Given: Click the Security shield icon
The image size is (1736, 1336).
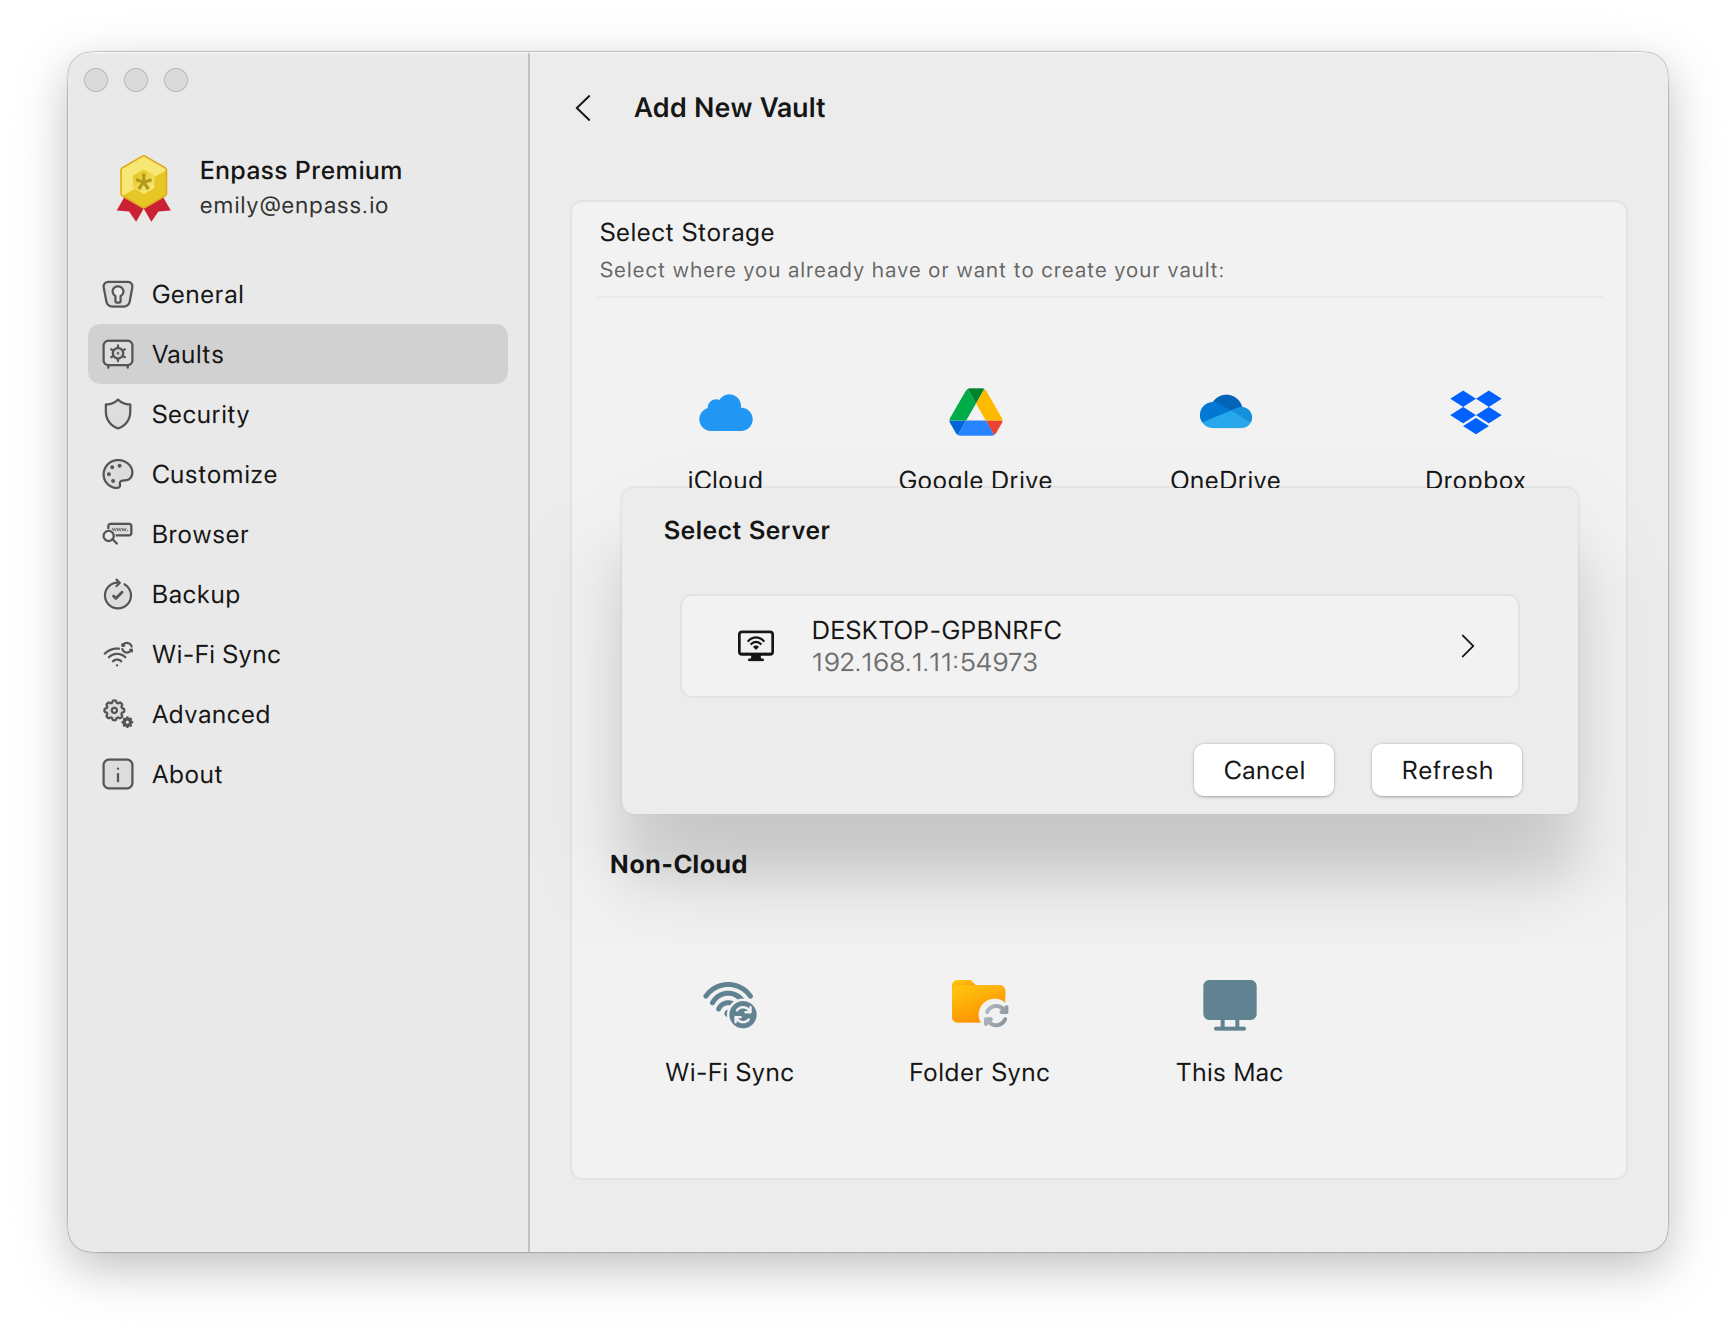Looking at the screenshot, I should pos(118,414).
